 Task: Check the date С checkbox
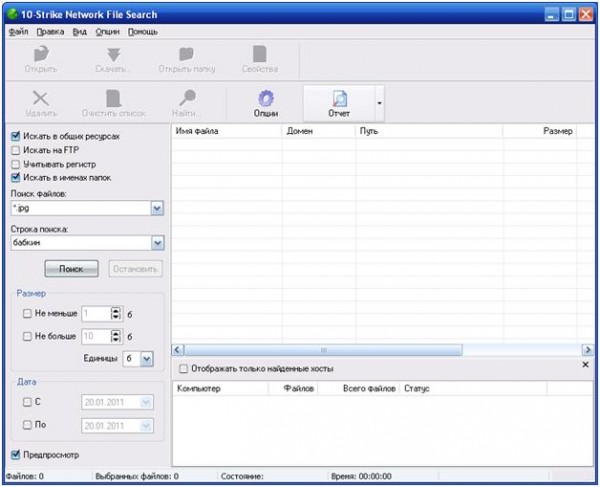click(x=27, y=402)
